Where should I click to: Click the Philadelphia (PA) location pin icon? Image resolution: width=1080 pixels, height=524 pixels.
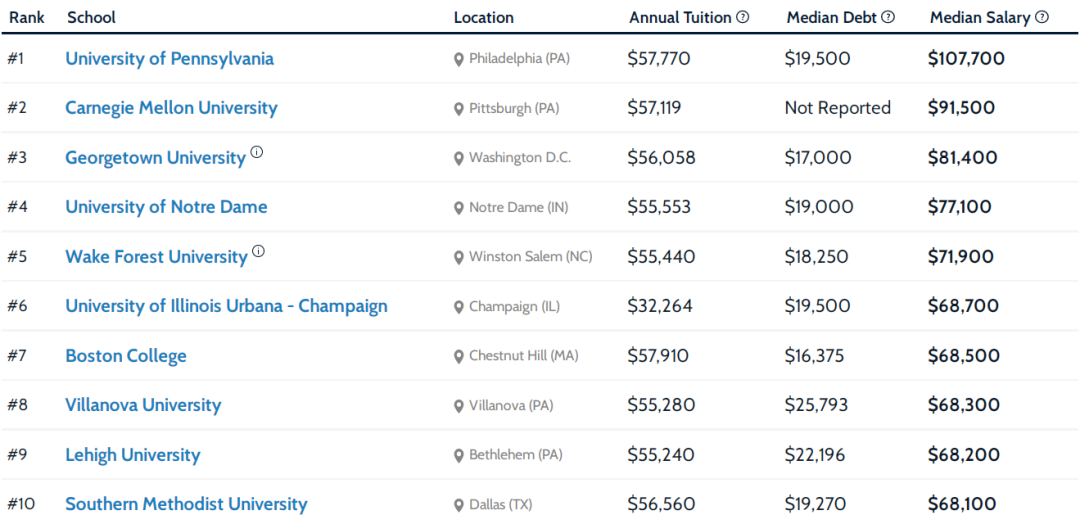pyautogui.click(x=459, y=60)
